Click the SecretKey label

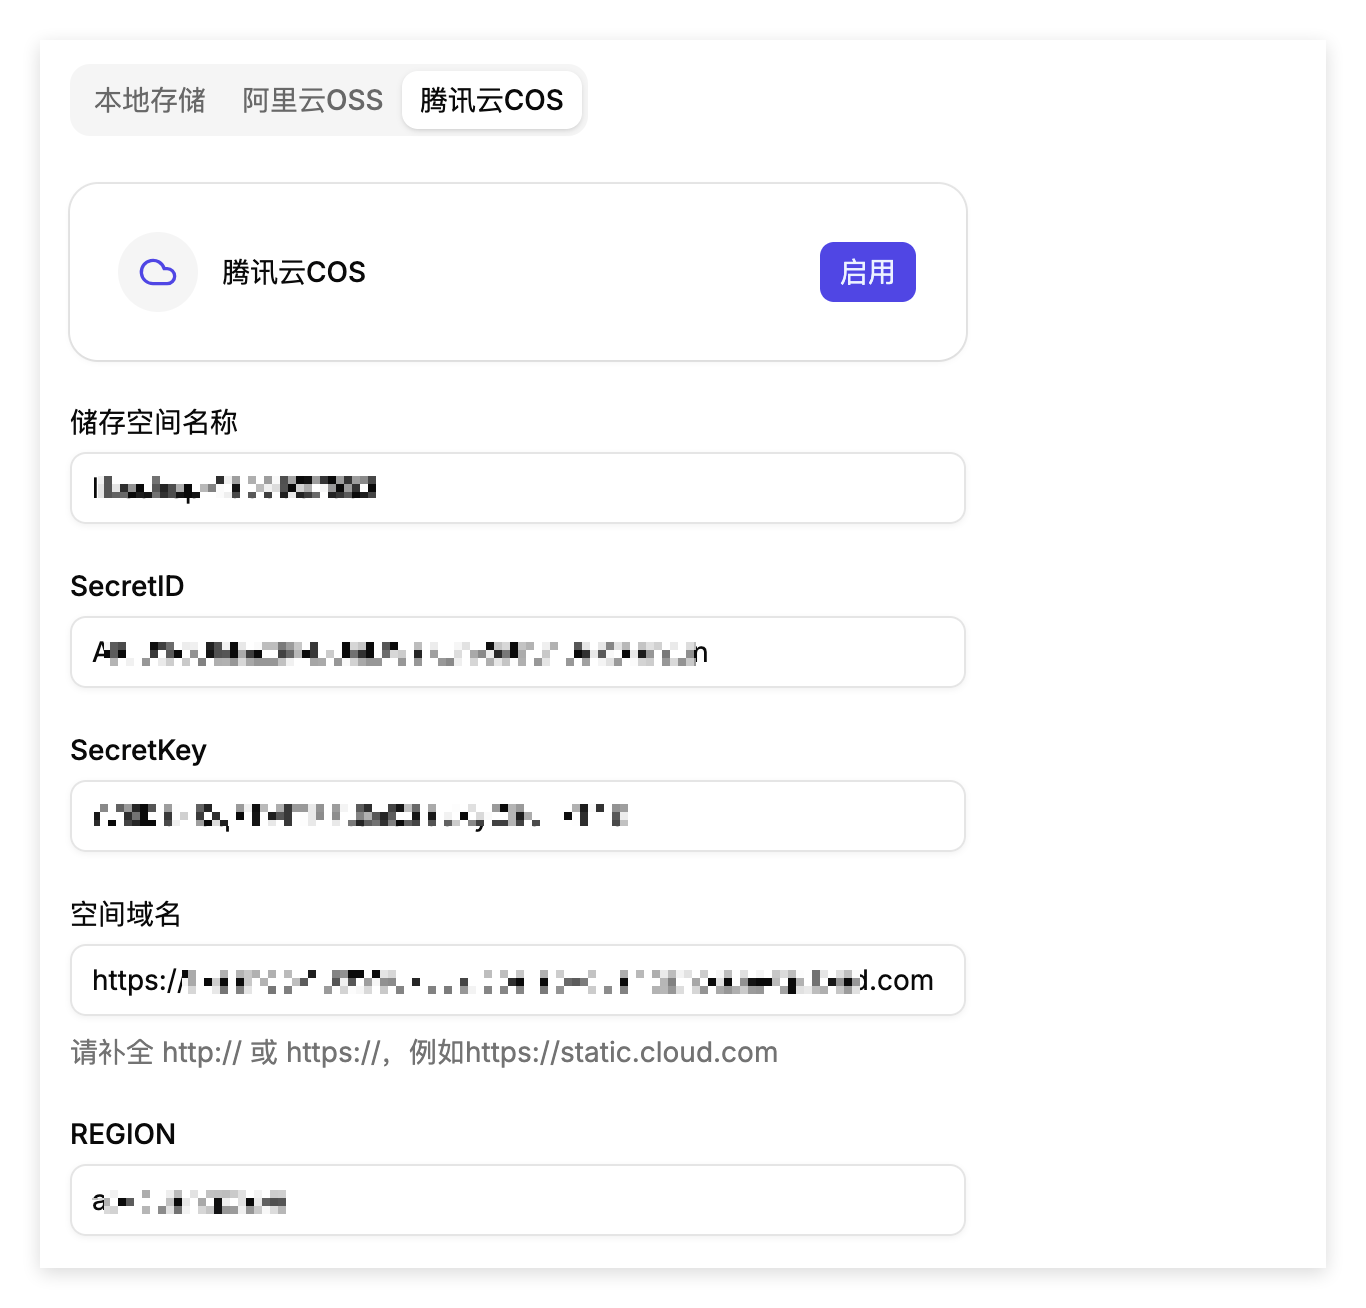tap(138, 750)
